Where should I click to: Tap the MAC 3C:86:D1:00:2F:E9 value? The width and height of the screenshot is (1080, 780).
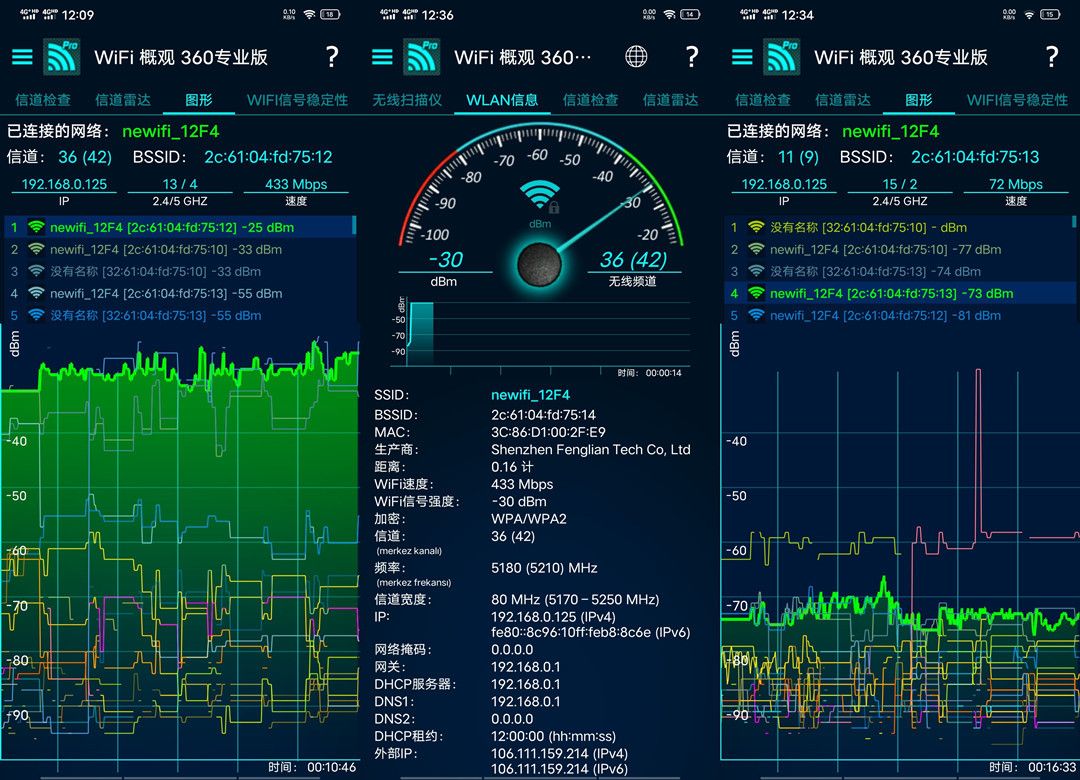tap(548, 432)
